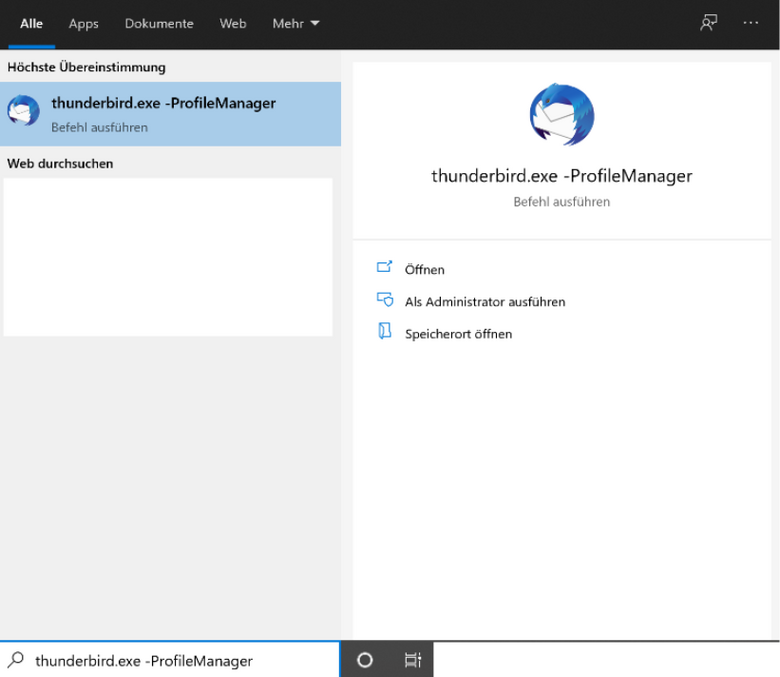The image size is (780, 677).
Task: Click the feedback person icon
Action: click(708, 23)
